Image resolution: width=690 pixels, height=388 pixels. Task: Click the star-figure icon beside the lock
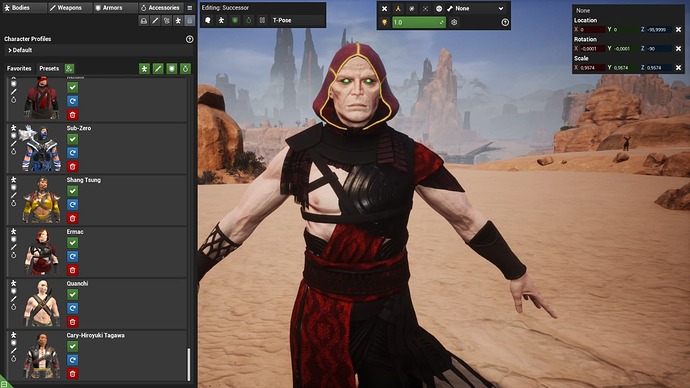point(178,21)
